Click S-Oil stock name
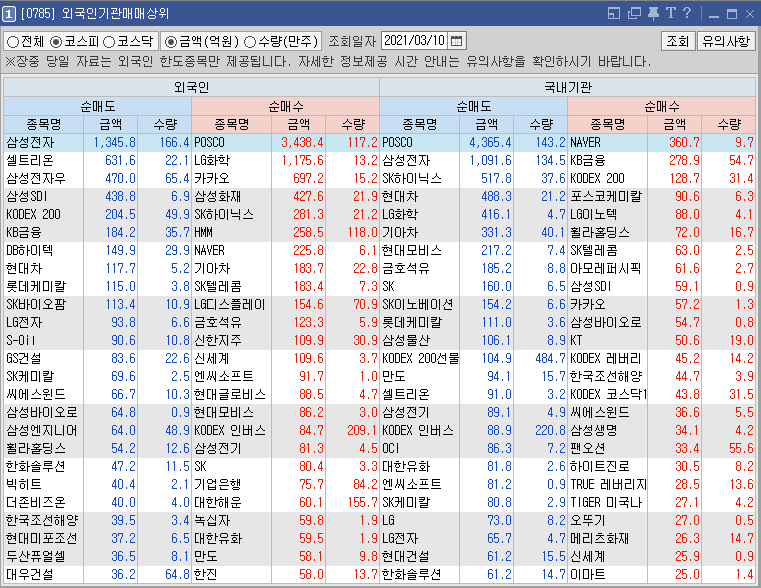761x588 pixels. [x=21, y=341]
